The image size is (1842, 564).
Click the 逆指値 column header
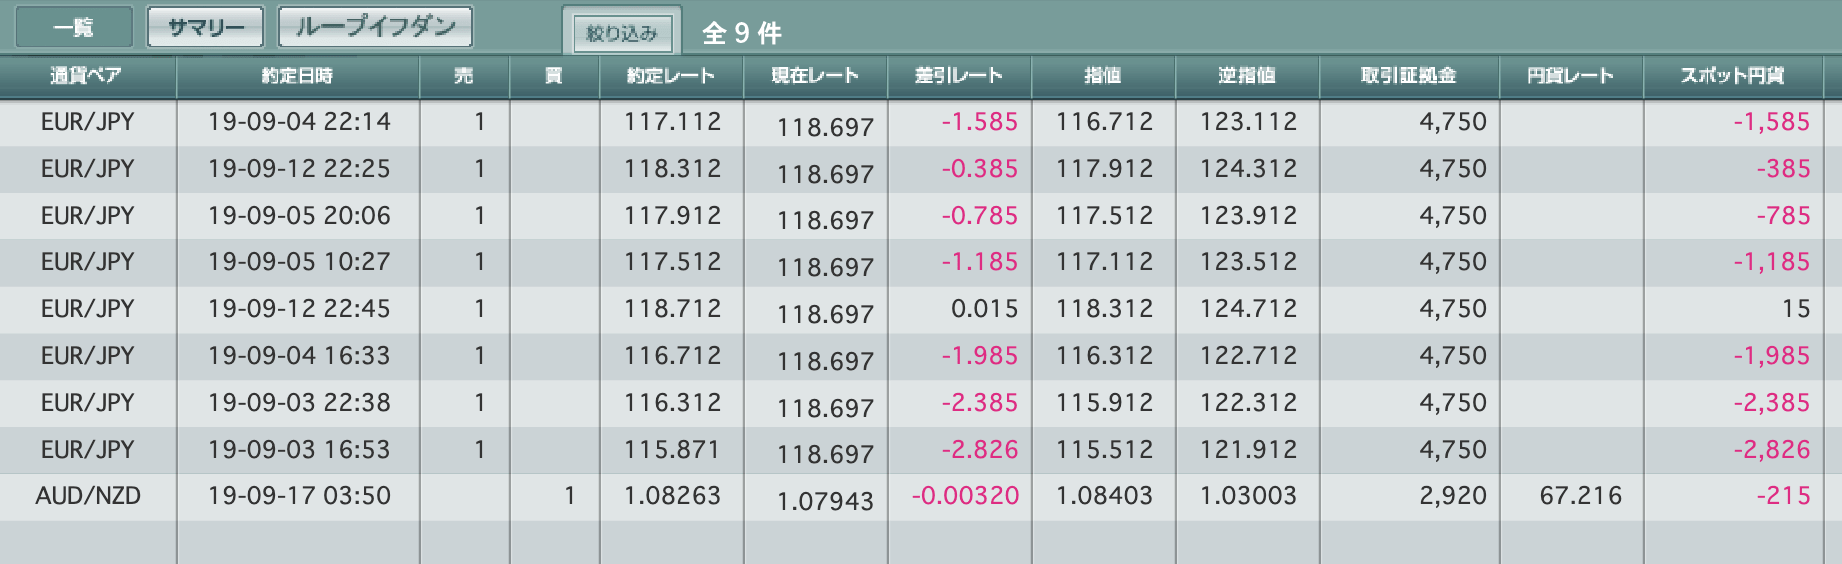1247,76
